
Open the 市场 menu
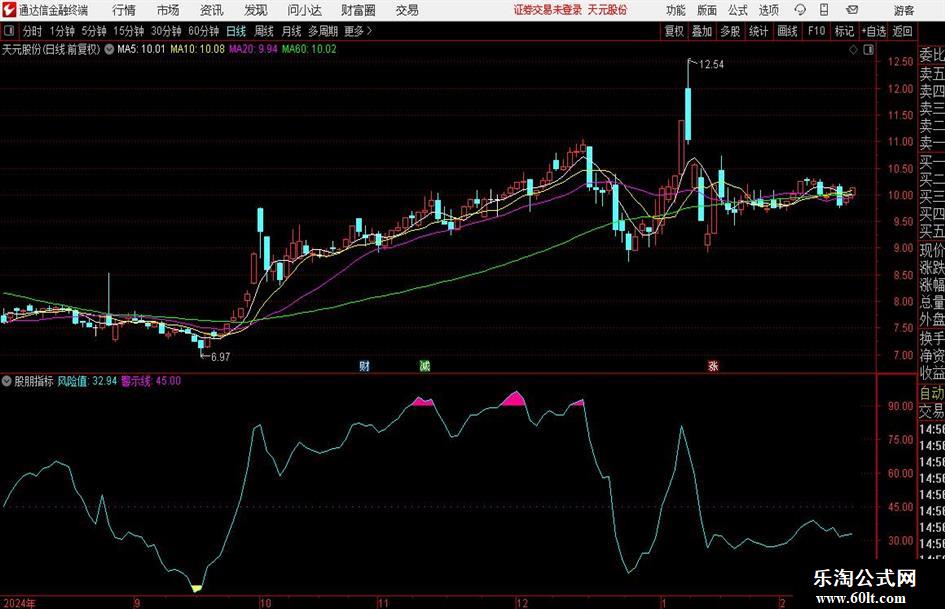tap(168, 10)
